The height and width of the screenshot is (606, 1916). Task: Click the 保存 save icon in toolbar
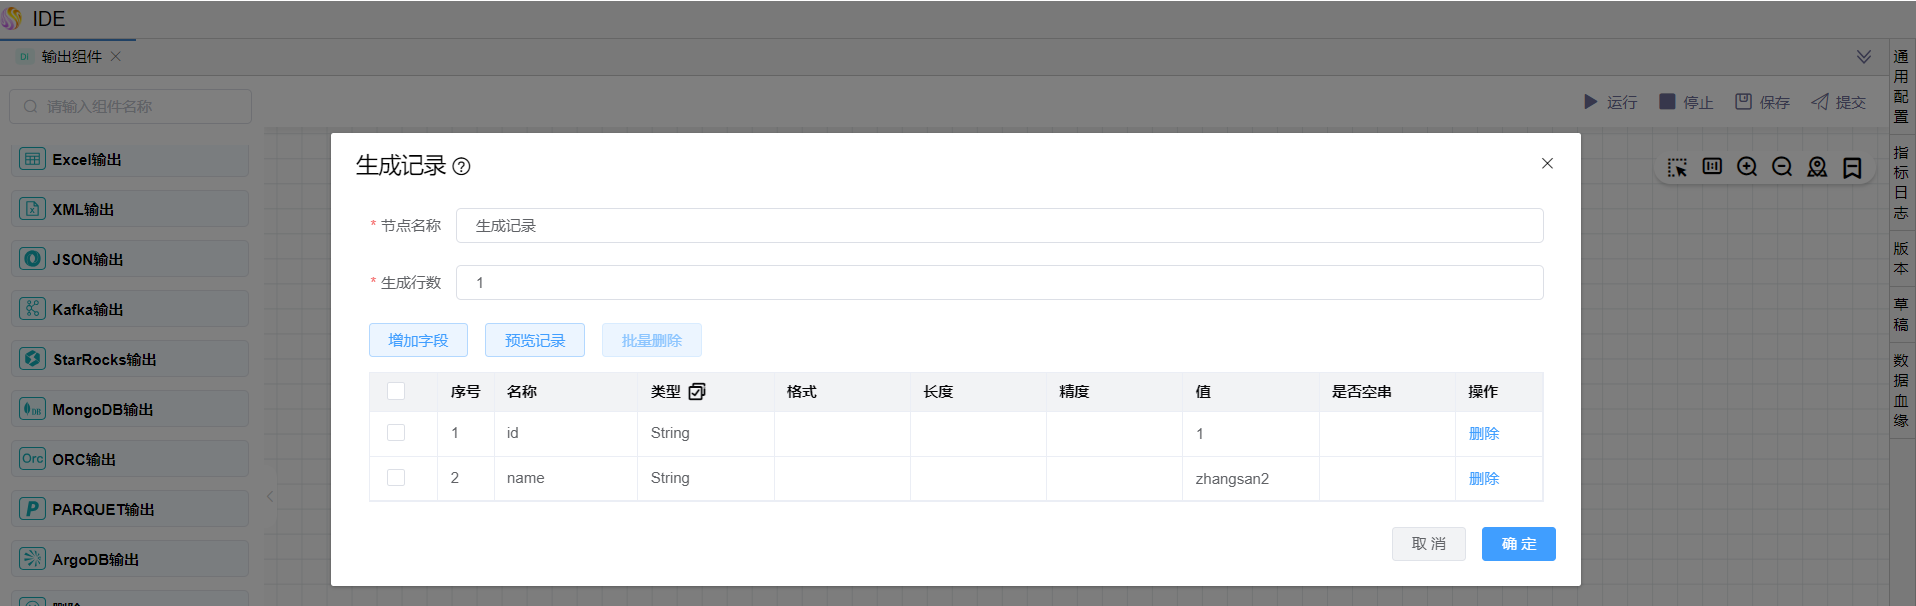click(x=1743, y=102)
